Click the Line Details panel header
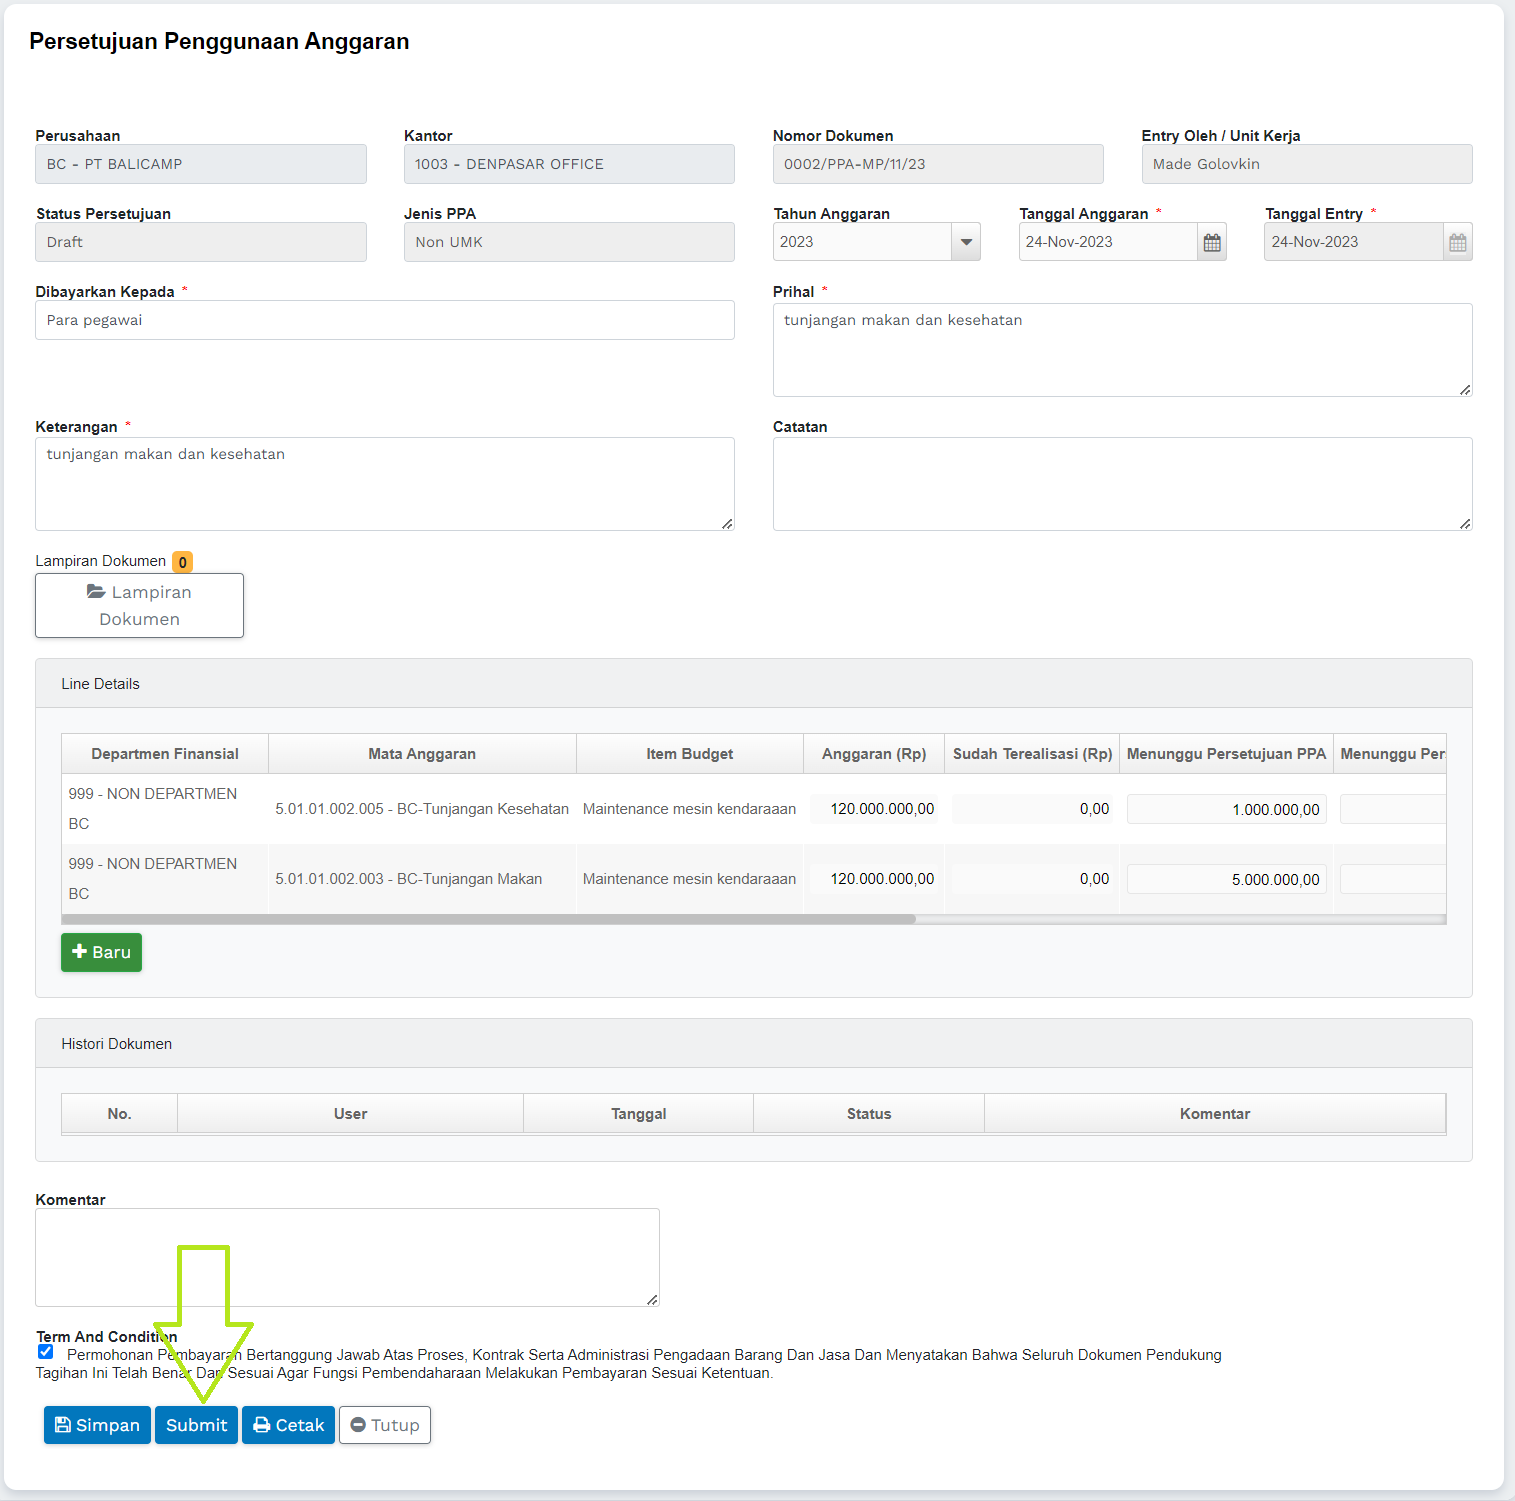This screenshot has height=1501, width=1515. pos(753,684)
